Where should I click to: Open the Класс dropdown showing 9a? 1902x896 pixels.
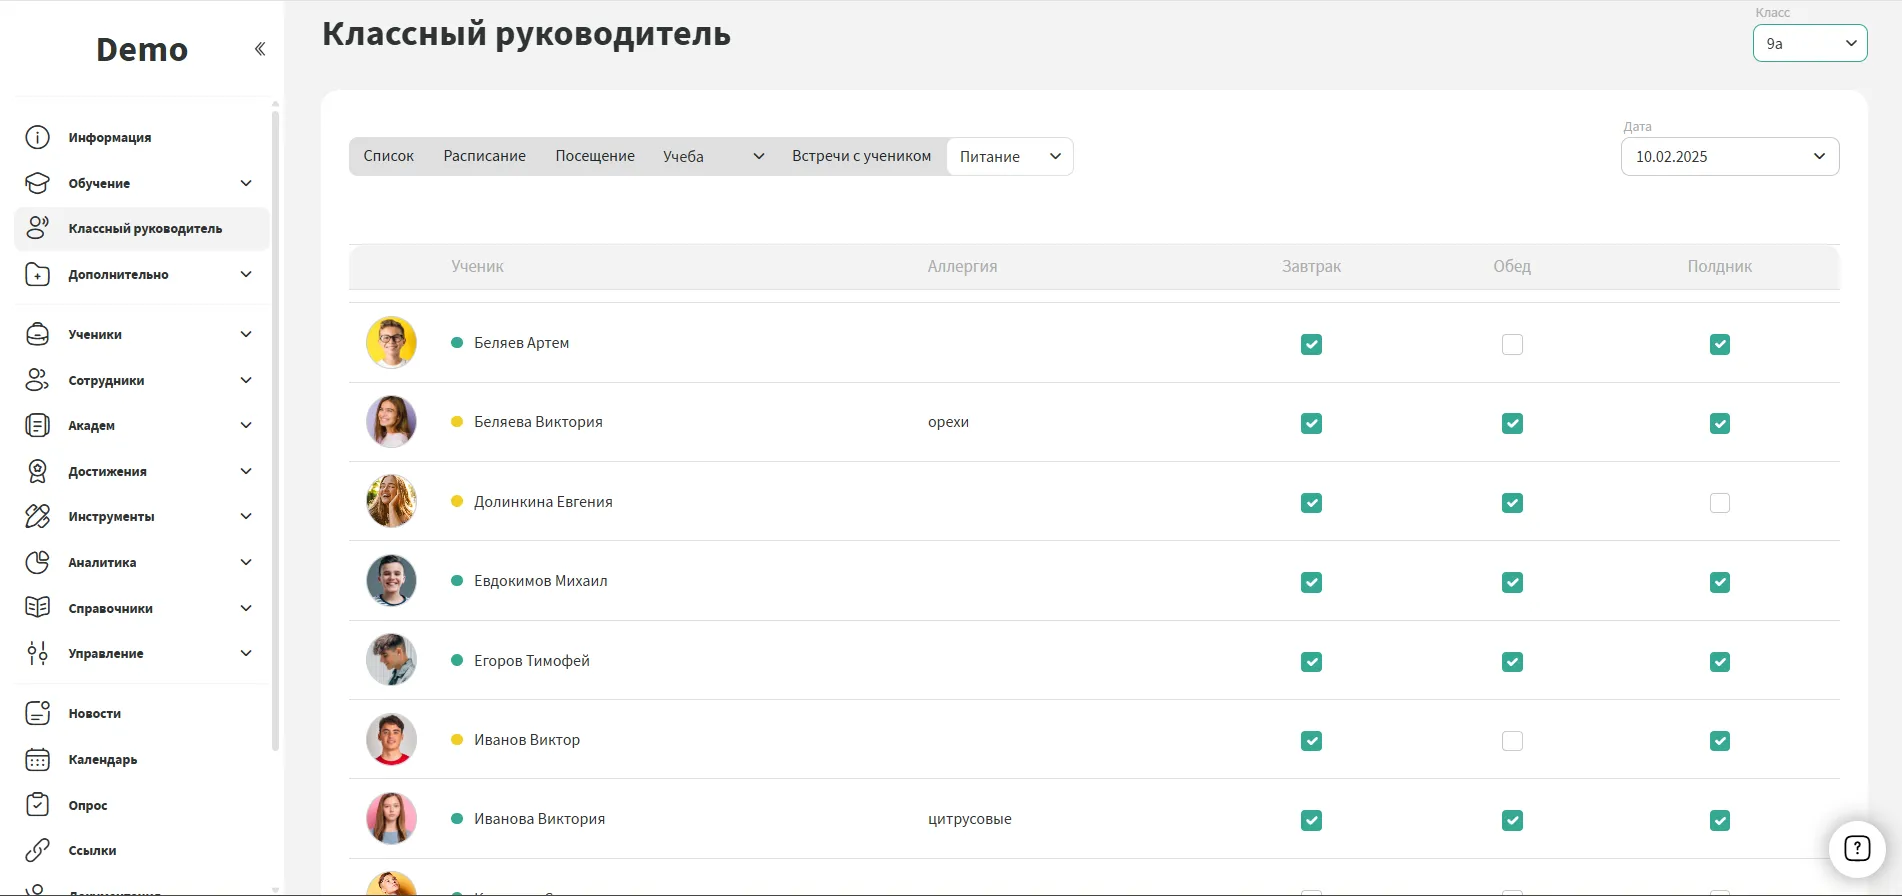(x=1809, y=43)
